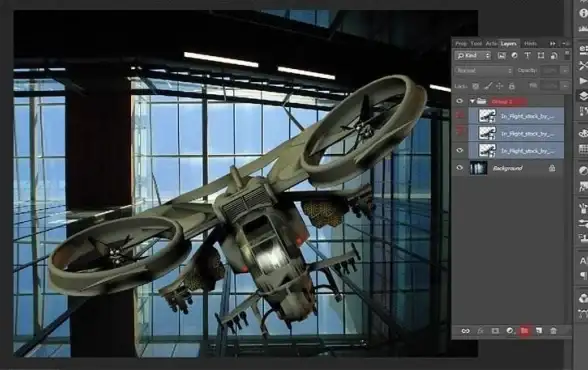Click the first In_Flight_stock layer thumbnail
This screenshot has width=588, height=370.
(487, 116)
